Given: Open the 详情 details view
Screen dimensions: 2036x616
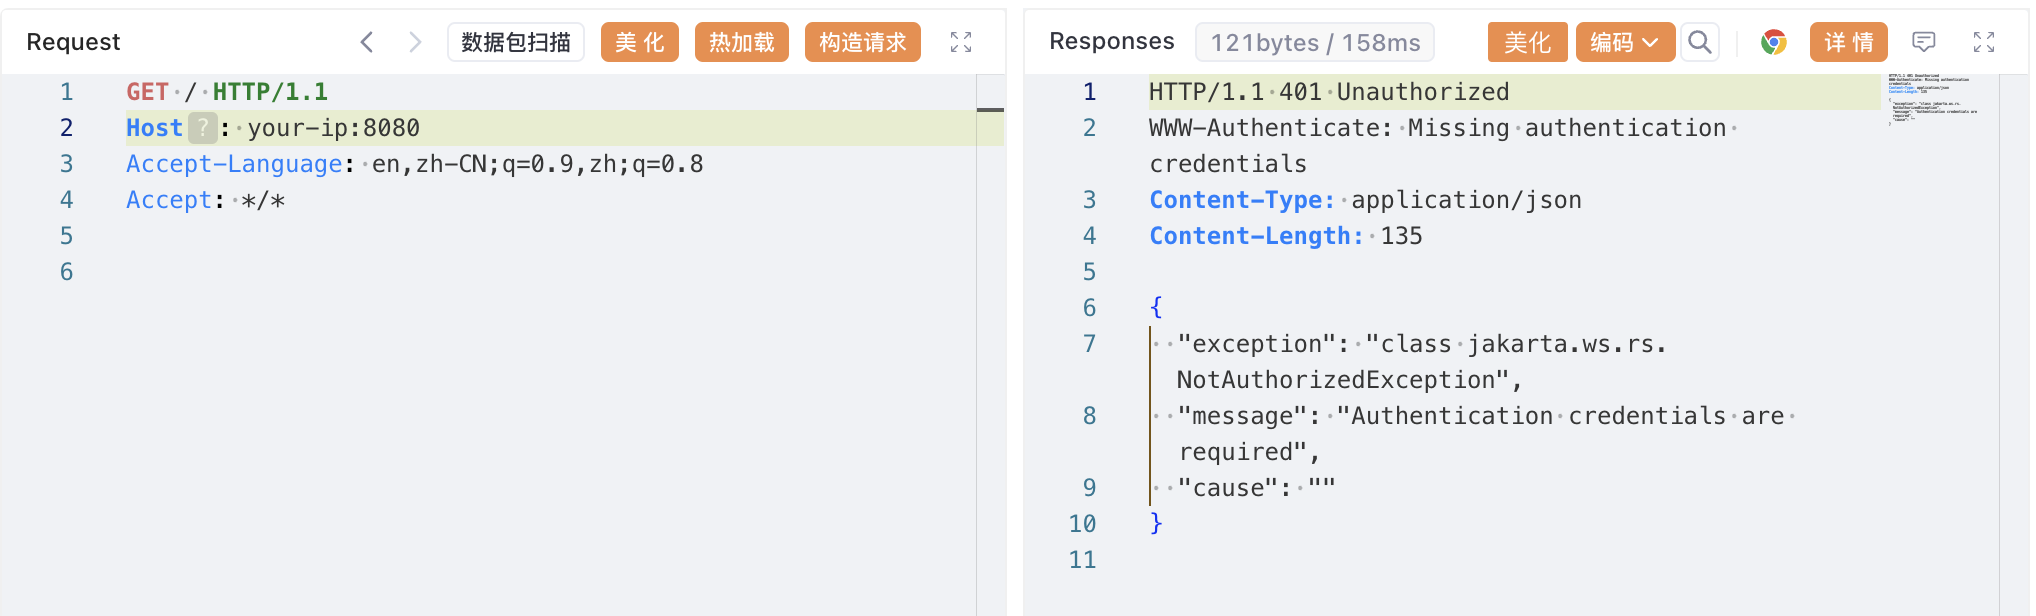Looking at the screenshot, I should tap(1848, 42).
